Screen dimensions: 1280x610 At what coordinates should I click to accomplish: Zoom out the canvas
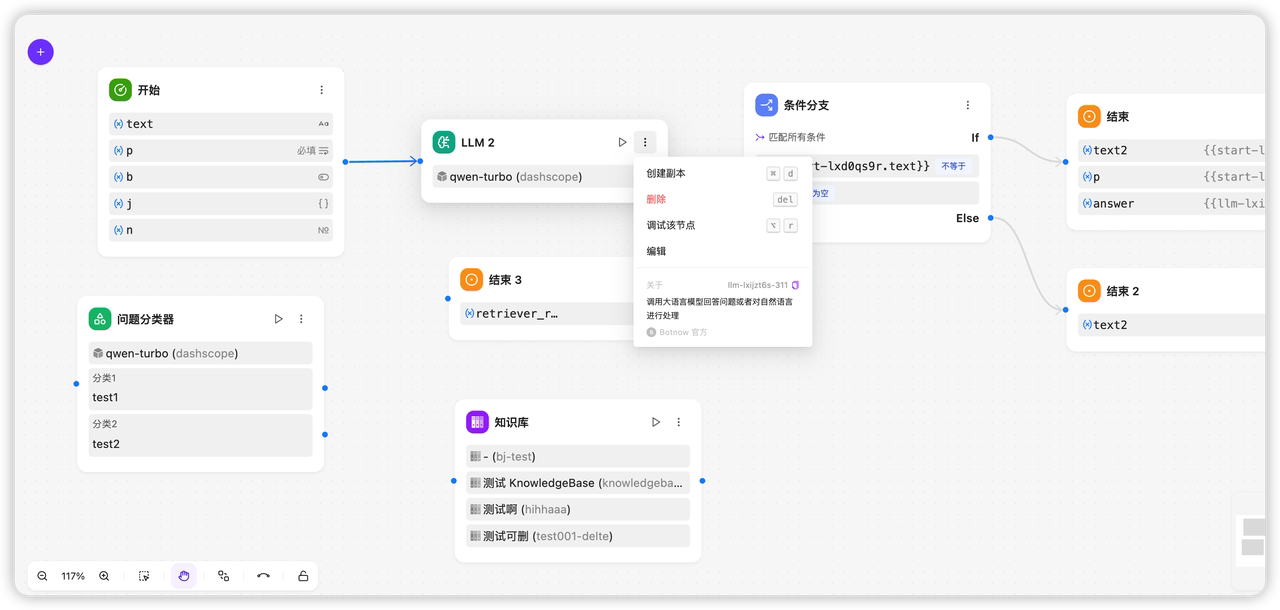(x=42, y=576)
